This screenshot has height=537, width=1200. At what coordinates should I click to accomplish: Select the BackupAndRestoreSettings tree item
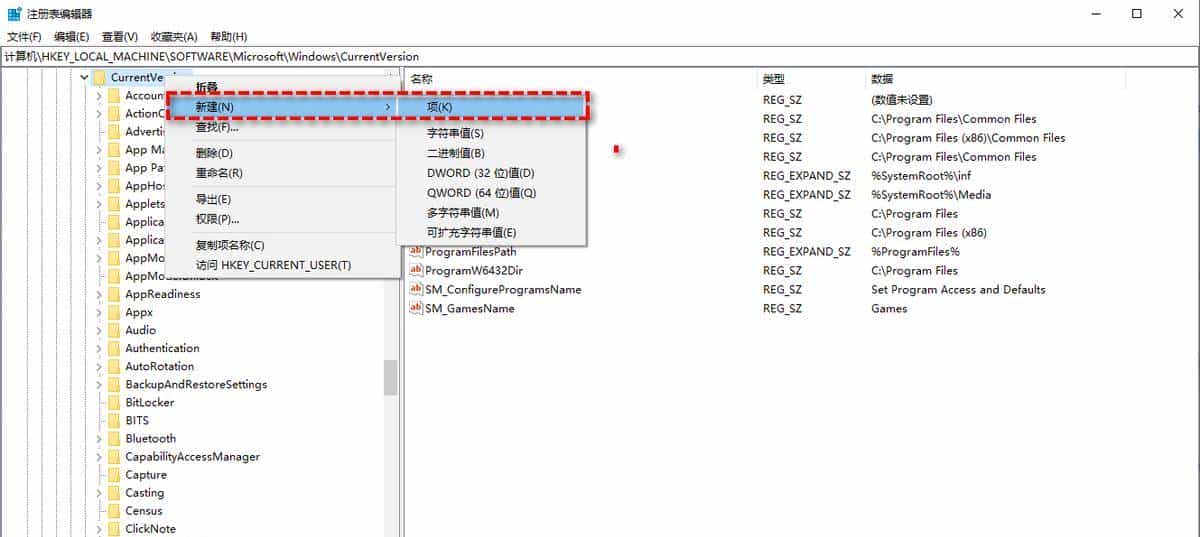tap(196, 384)
